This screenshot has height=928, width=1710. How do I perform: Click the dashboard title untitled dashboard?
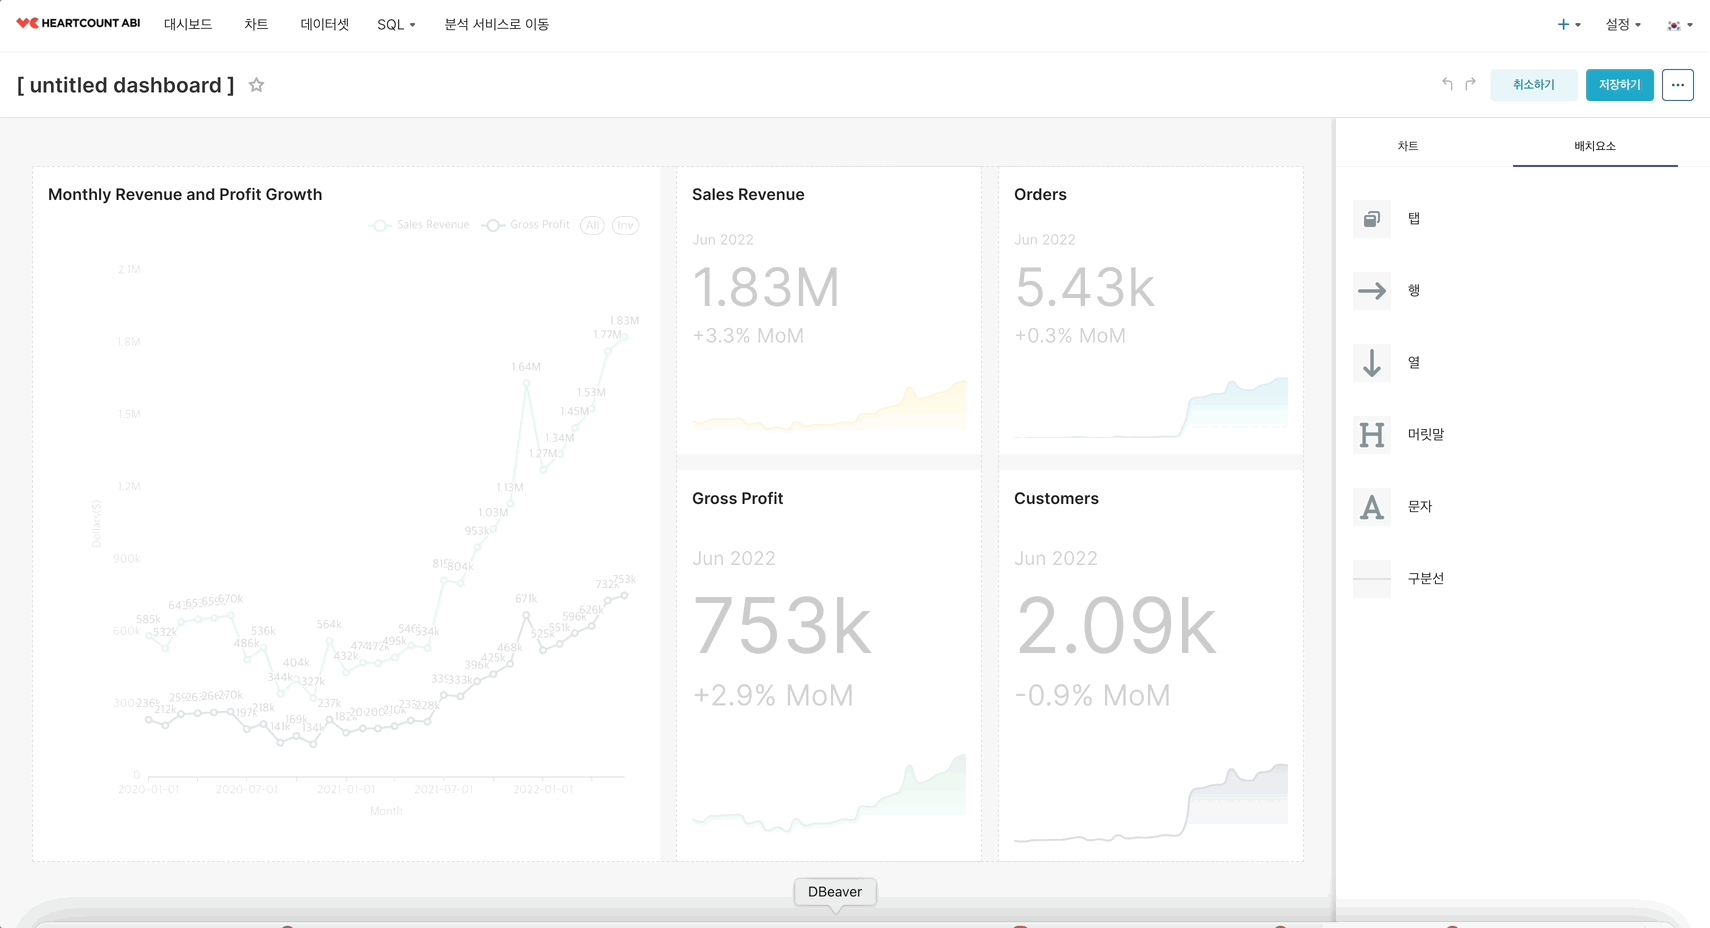[x=125, y=85]
